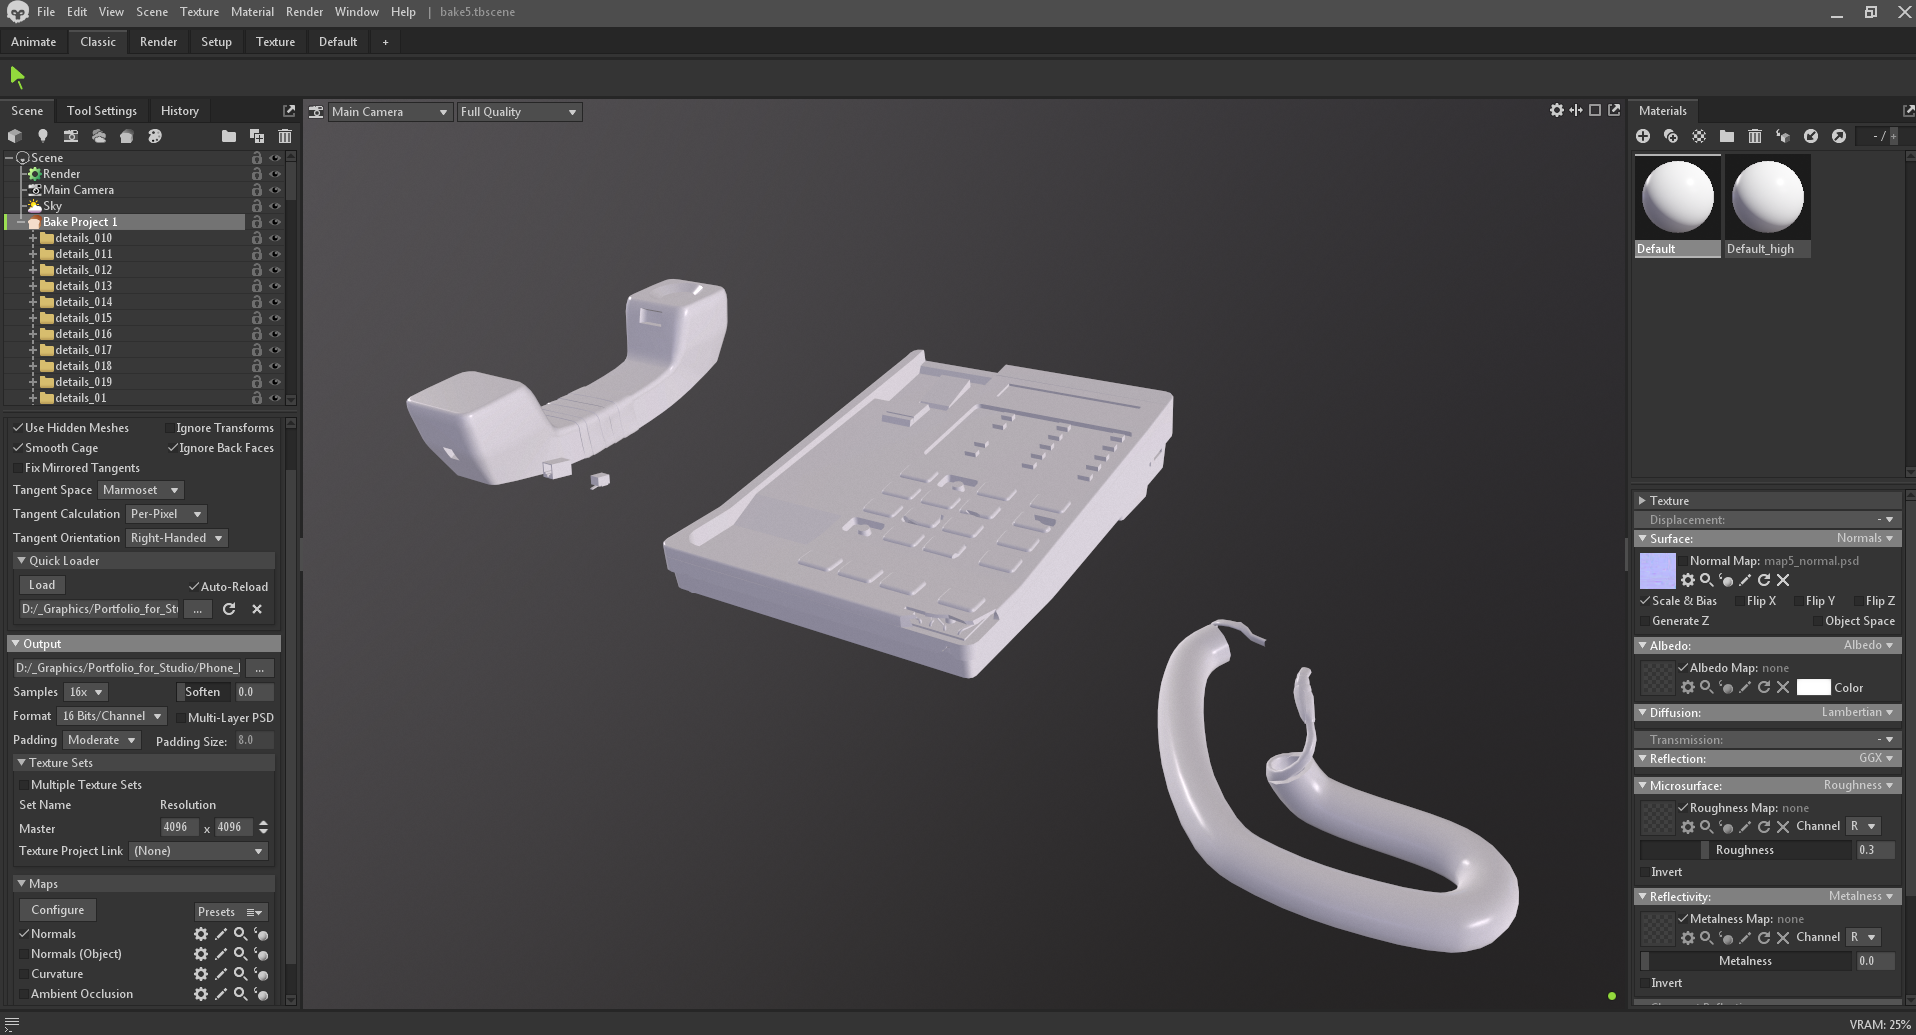Add a new camera via scene toolbar
The image size is (1916, 1035).
pyautogui.click(x=70, y=136)
